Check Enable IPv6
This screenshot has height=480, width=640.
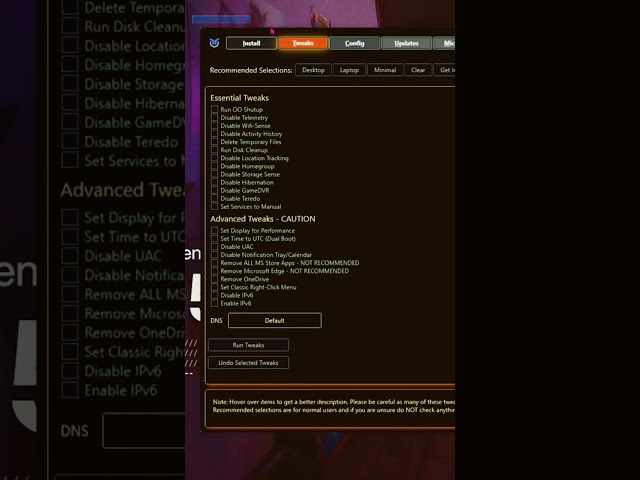(214, 303)
